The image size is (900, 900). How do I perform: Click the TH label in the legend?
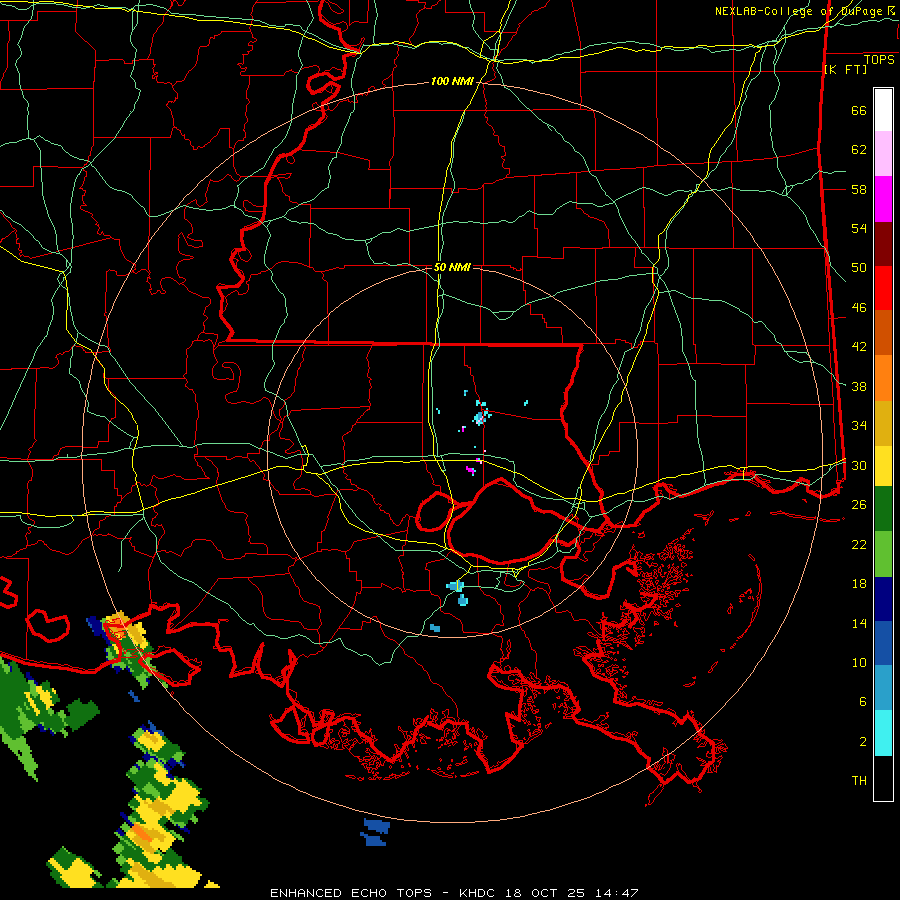859,781
